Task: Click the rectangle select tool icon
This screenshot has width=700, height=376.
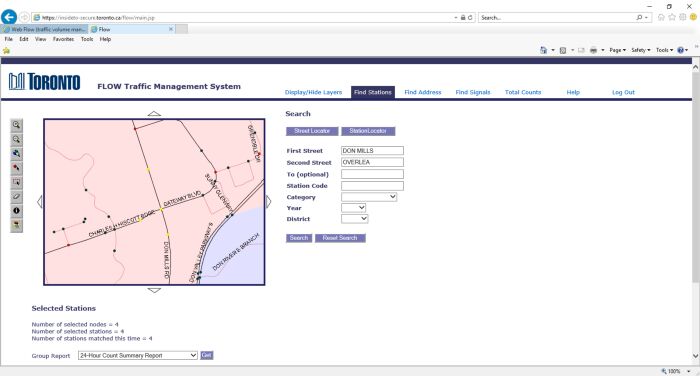Action: pyautogui.click(x=17, y=182)
